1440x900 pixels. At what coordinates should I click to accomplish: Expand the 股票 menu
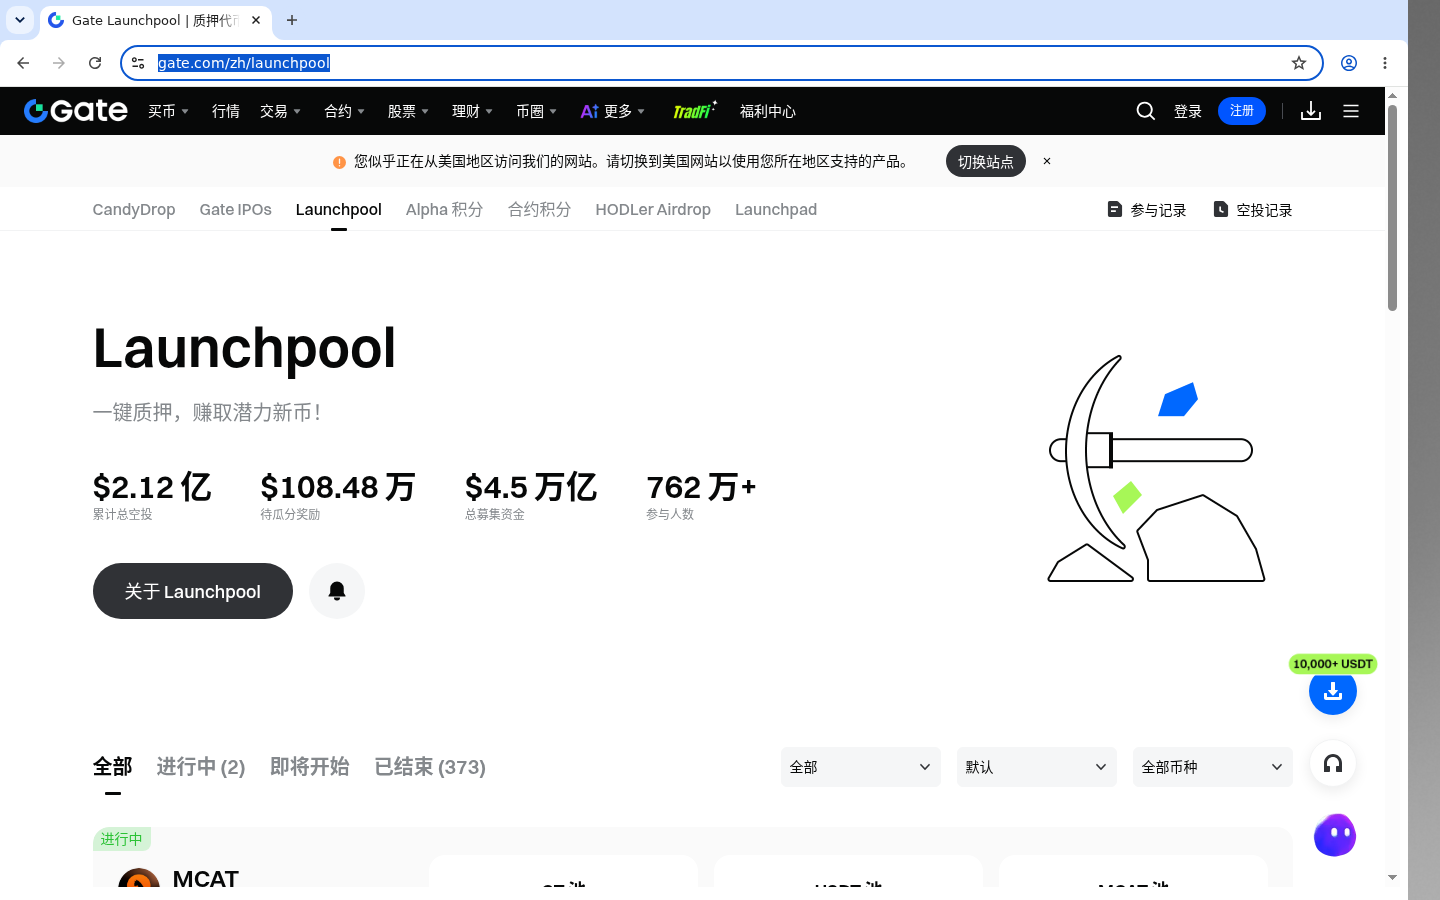(408, 111)
